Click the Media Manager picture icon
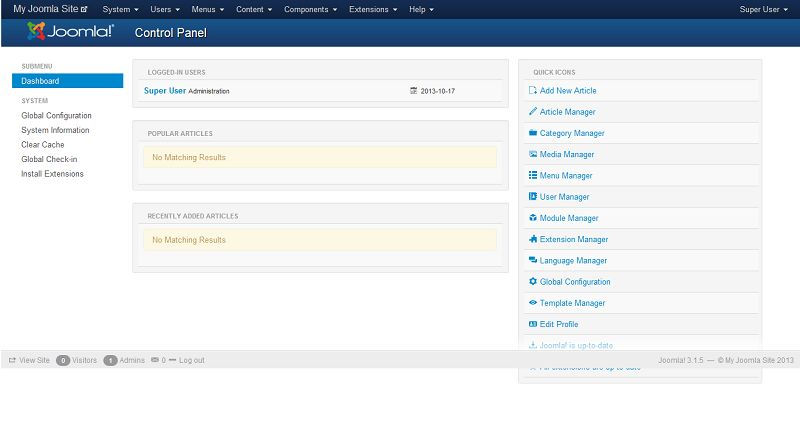 [532, 155]
